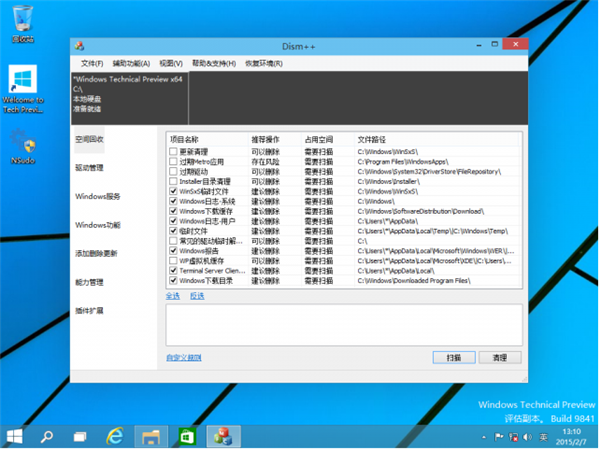
Task: Check the Installer目录清理 checkbox
Action: pos(173,181)
